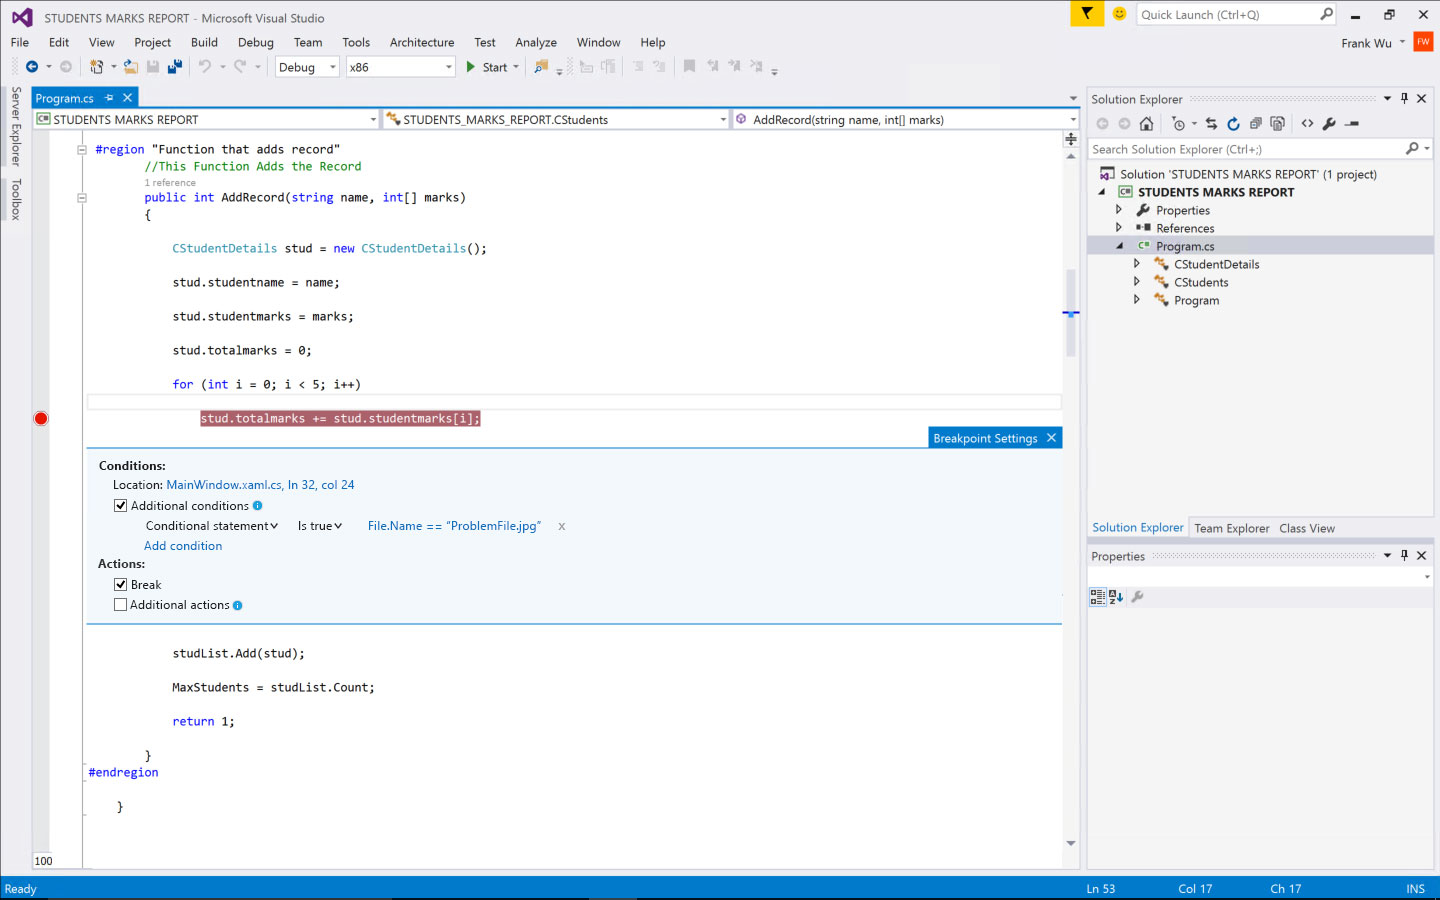Expand the CStudentDetails node in Solution Explorer
Screen dimensions: 1440x900
(1137, 264)
